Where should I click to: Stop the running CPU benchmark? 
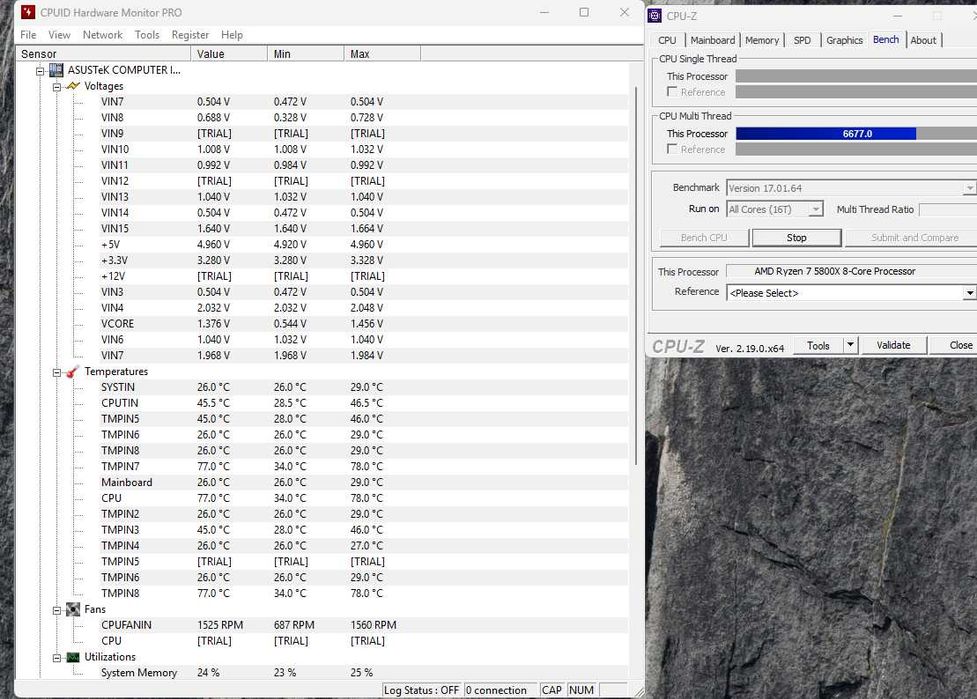(796, 238)
